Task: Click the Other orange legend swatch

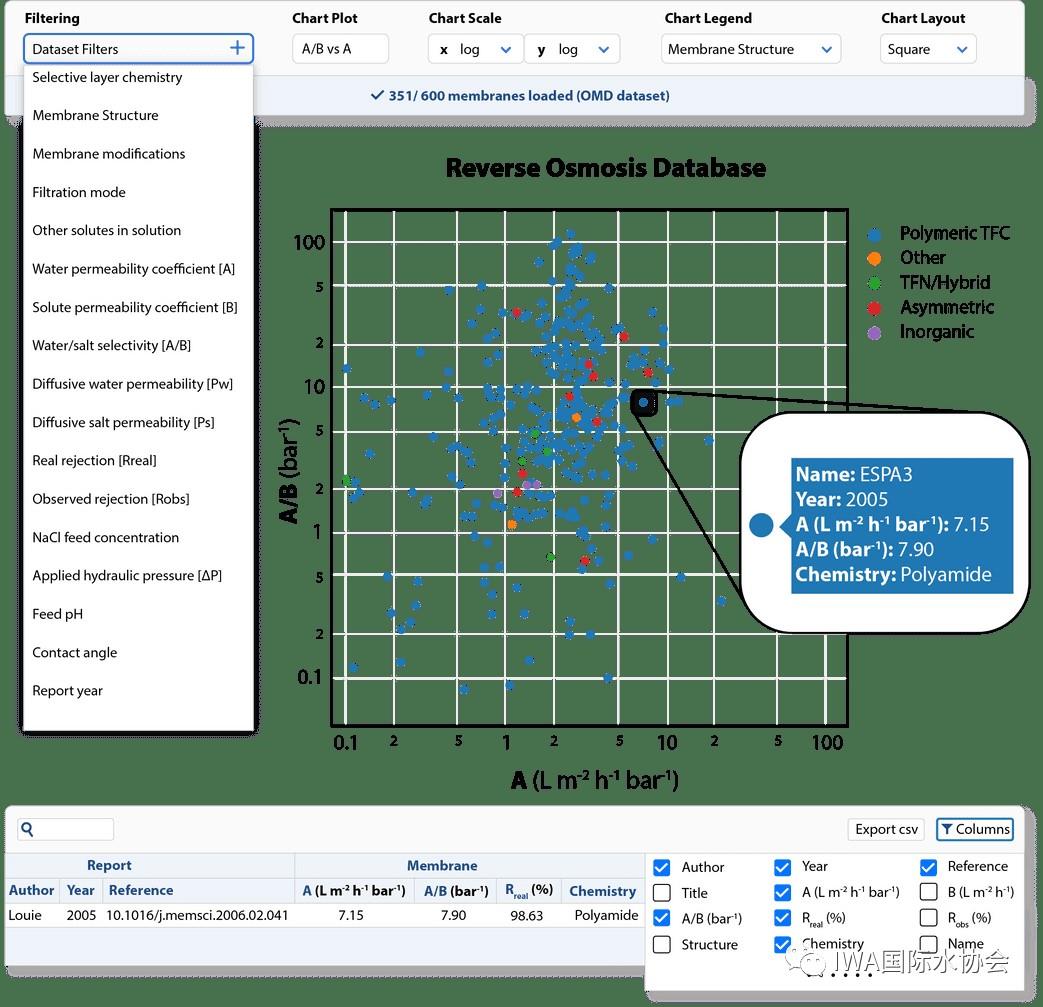Action: click(876, 258)
